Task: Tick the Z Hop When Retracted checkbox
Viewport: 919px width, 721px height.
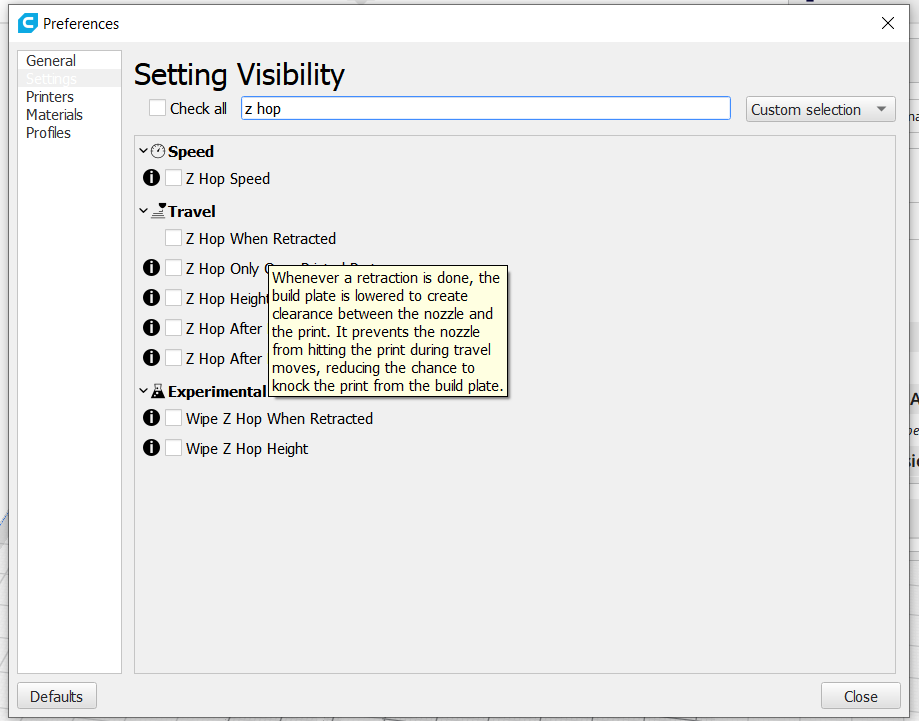Action: 174,238
